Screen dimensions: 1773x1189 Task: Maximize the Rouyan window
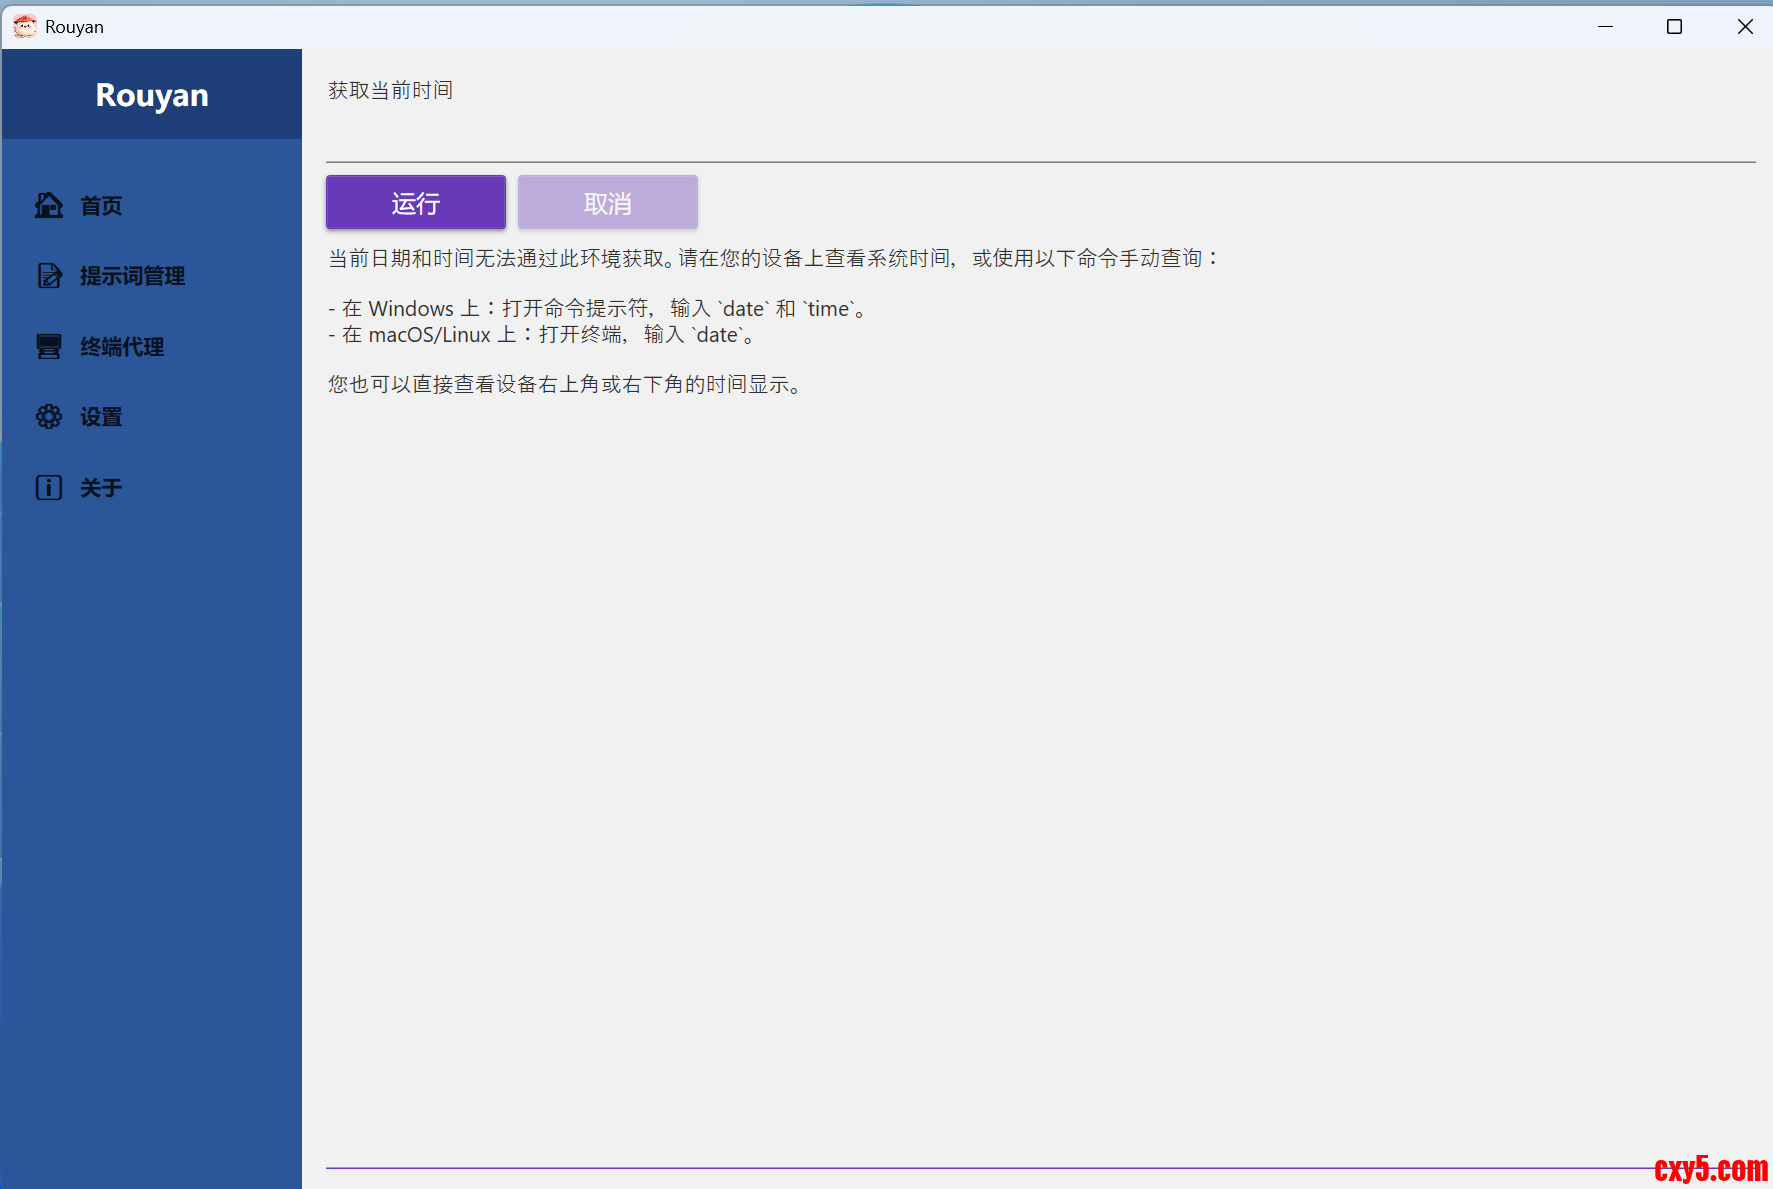tap(1675, 27)
